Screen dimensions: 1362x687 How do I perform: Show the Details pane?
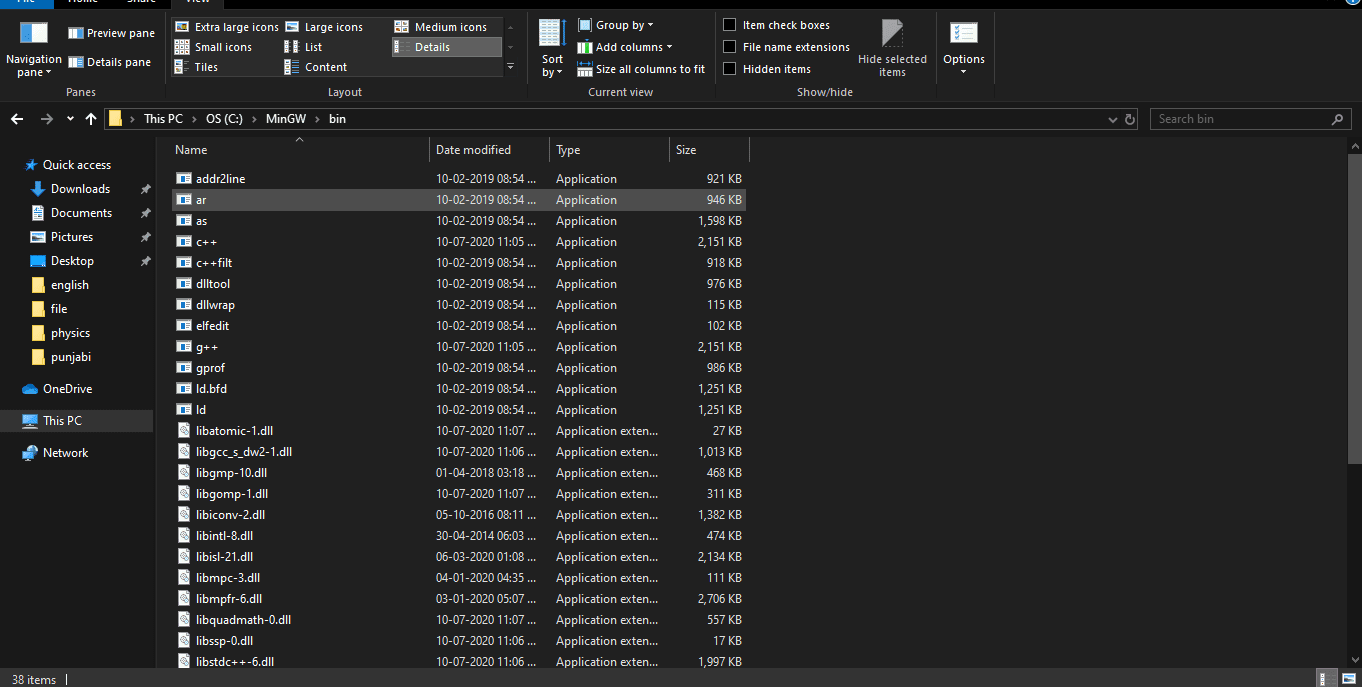pos(110,61)
